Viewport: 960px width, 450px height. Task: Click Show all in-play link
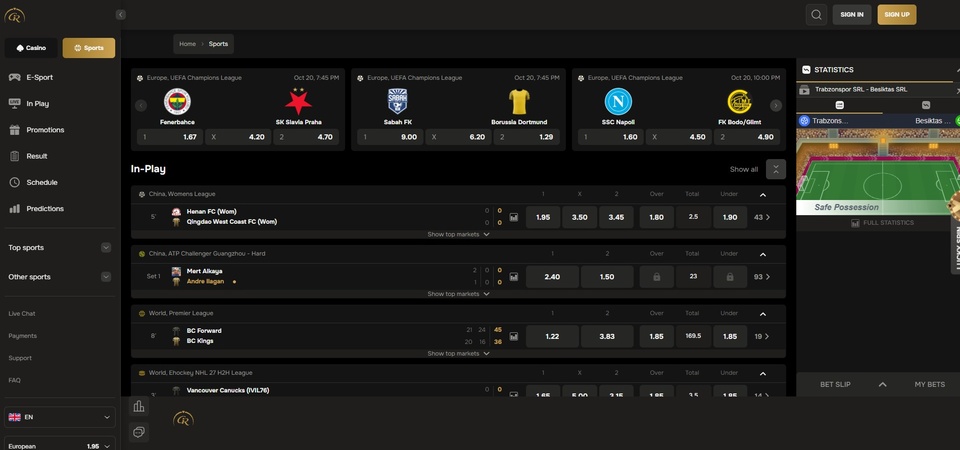tap(743, 170)
